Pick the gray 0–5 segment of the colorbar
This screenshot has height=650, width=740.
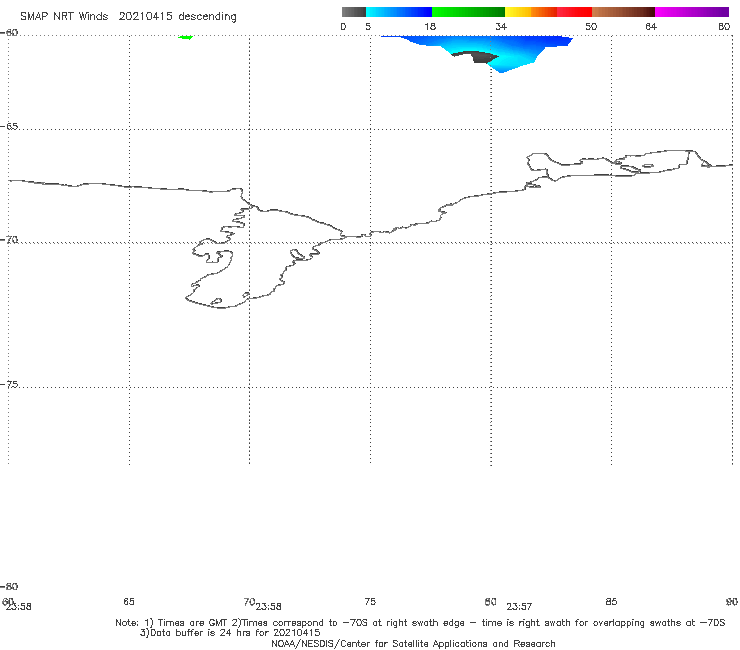[354, 12]
